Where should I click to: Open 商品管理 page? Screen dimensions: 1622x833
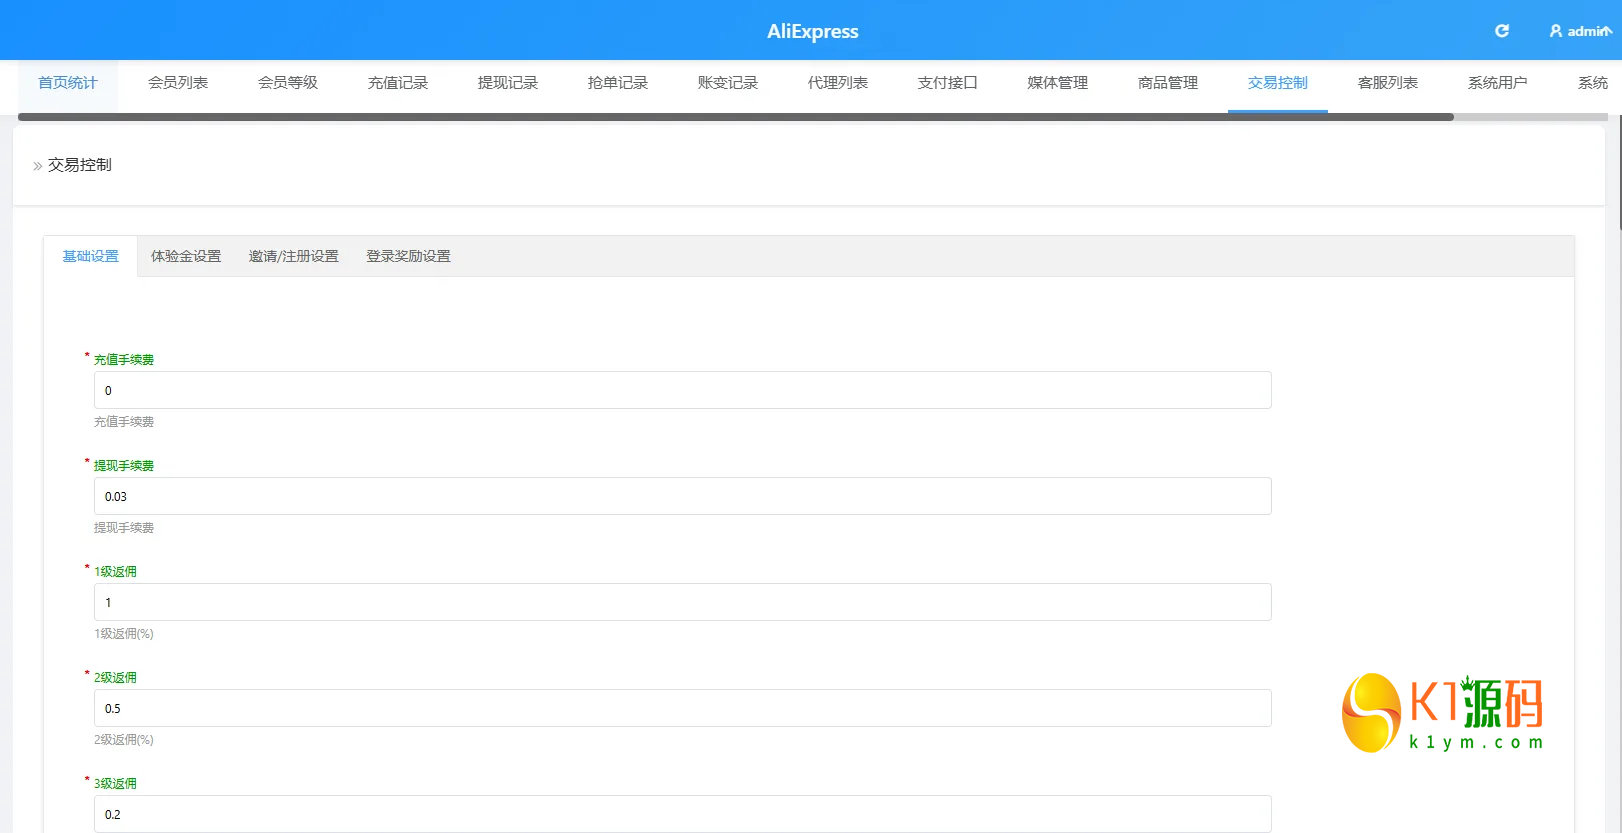click(1168, 83)
